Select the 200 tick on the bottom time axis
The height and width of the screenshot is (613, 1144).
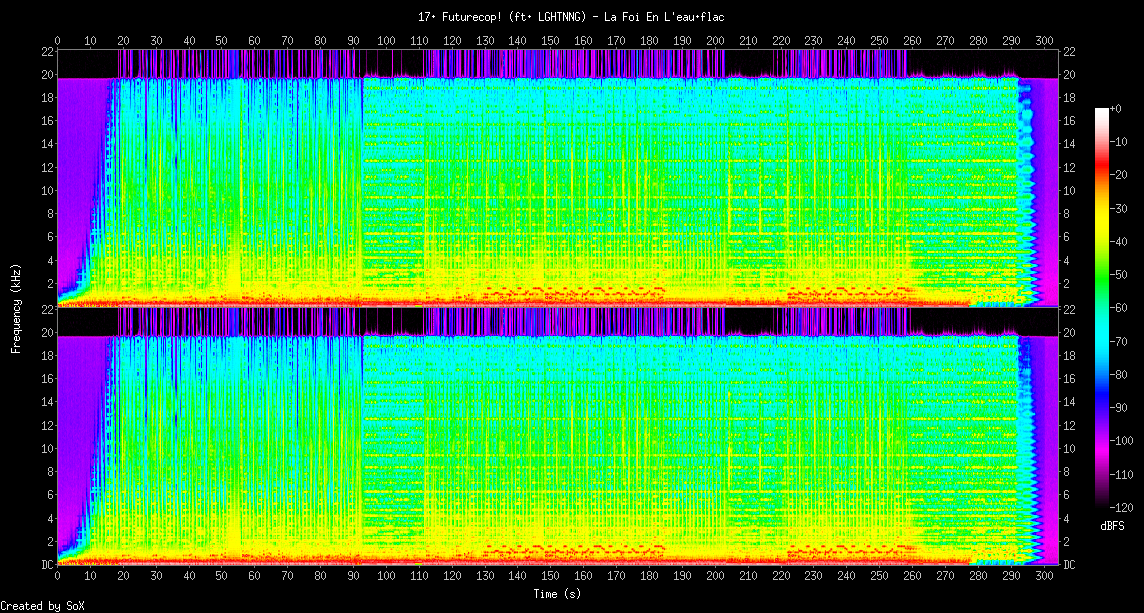(x=714, y=577)
